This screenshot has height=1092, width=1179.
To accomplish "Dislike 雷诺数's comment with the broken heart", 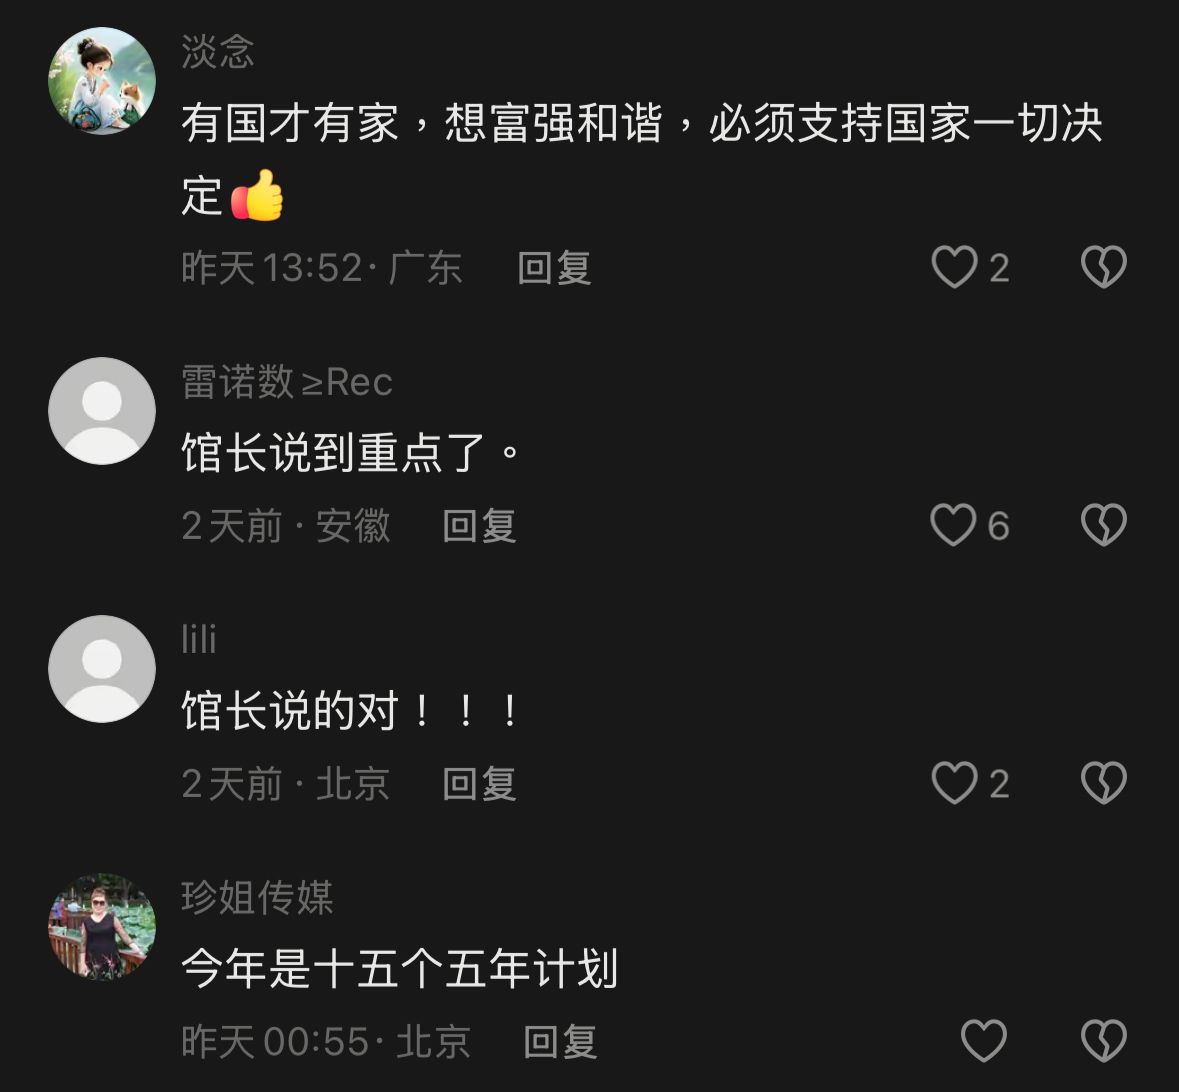I will pyautogui.click(x=1103, y=525).
